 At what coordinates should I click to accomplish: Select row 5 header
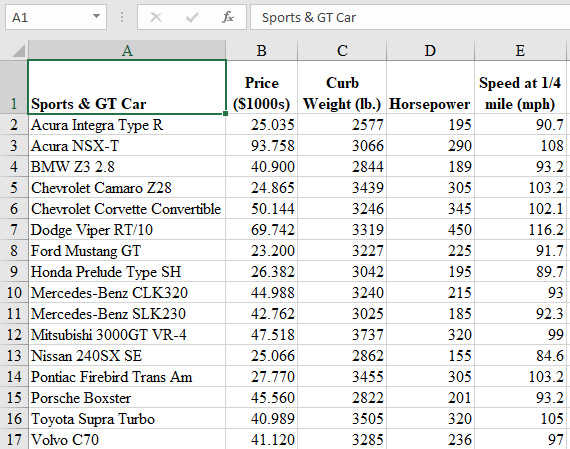(14, 188)
